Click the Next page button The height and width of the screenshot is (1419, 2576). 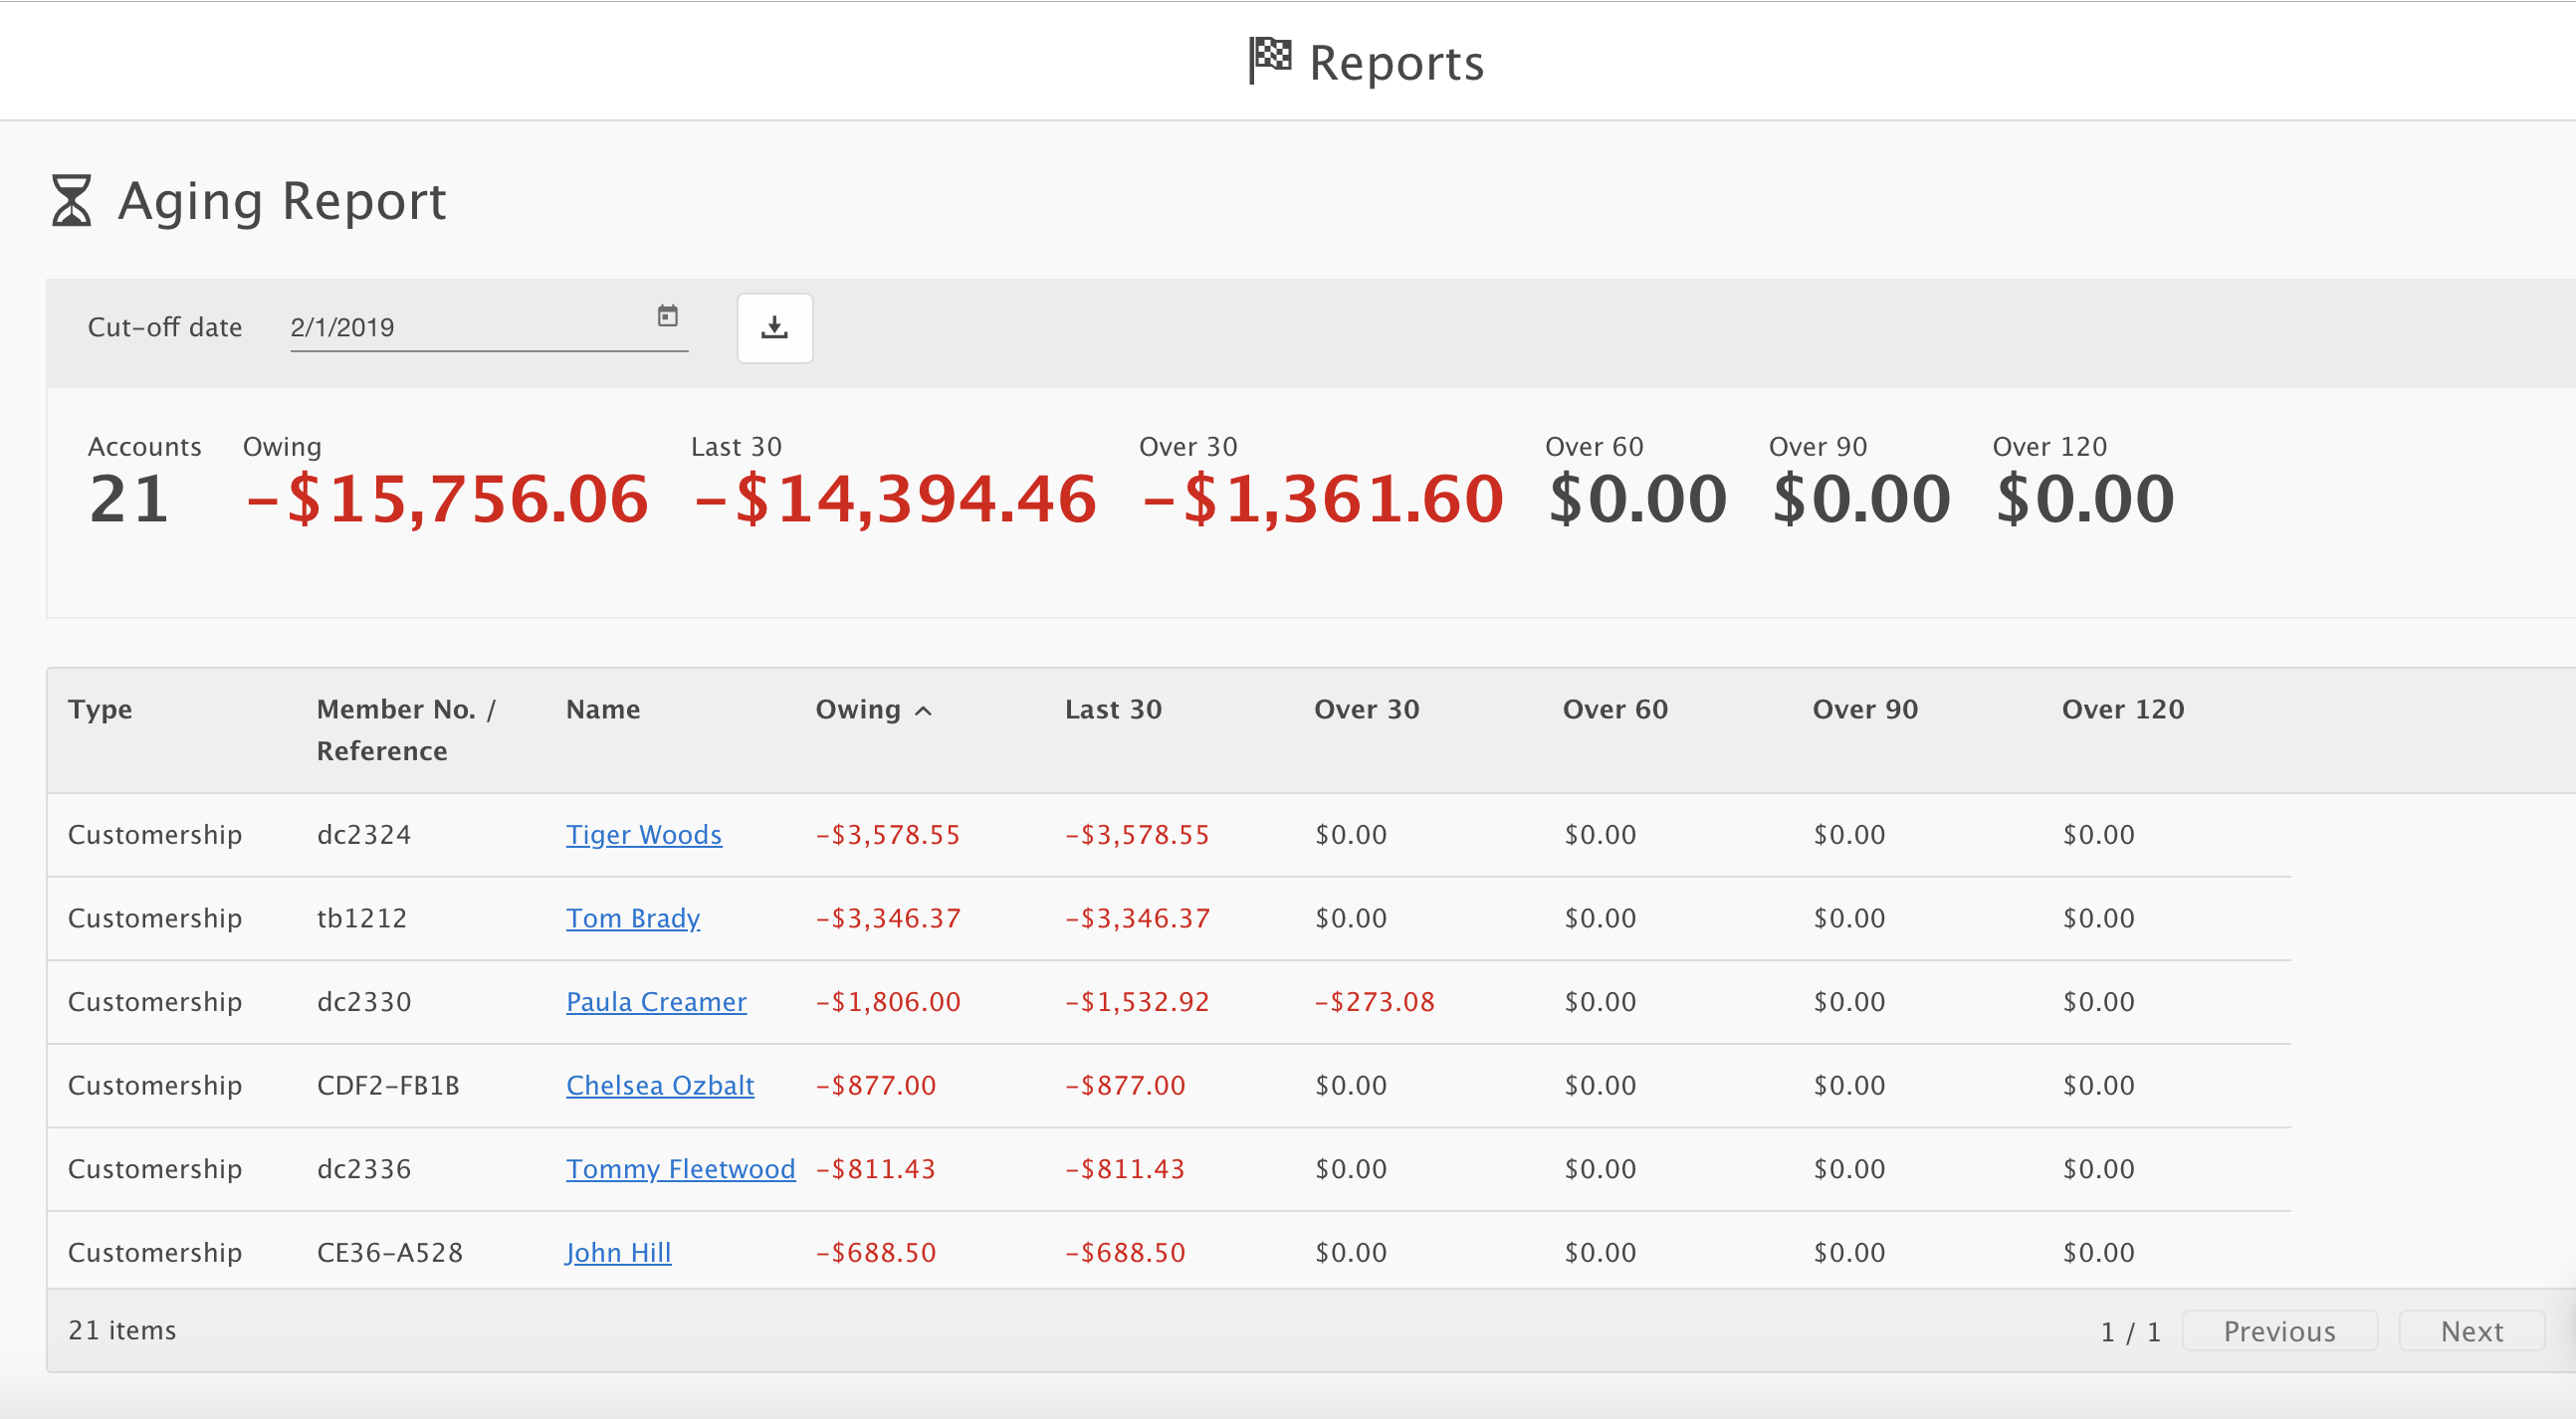pyautogui.click(x=2470, y=1331)
